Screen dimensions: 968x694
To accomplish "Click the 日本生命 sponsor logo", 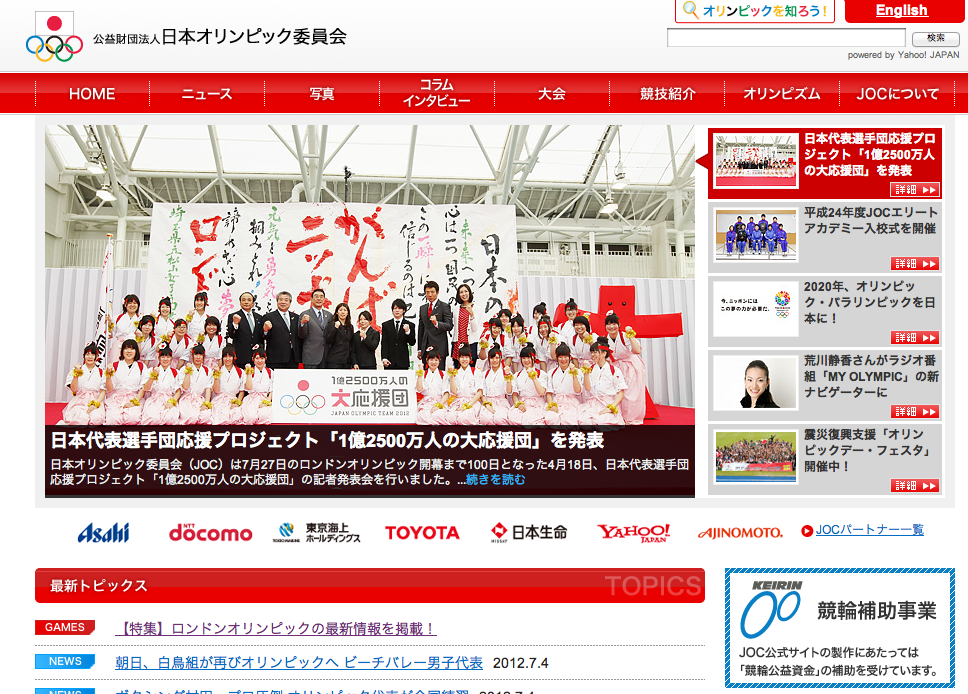I will point(529,532).
